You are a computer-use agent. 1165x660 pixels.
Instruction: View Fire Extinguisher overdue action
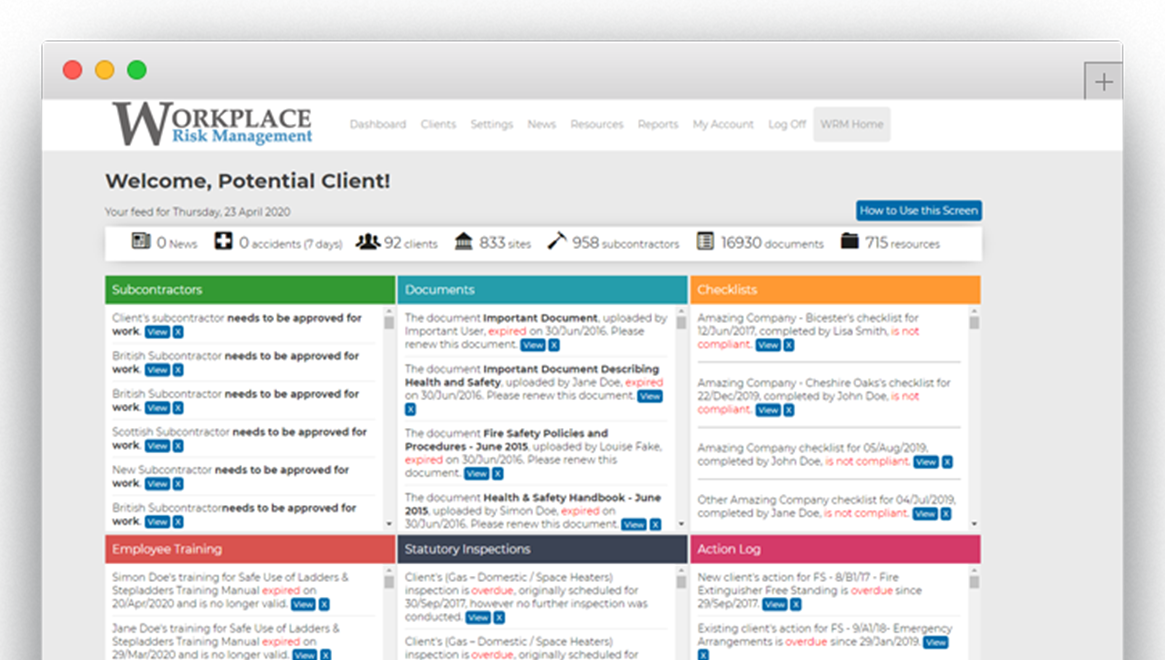click(x=775, y=604)
